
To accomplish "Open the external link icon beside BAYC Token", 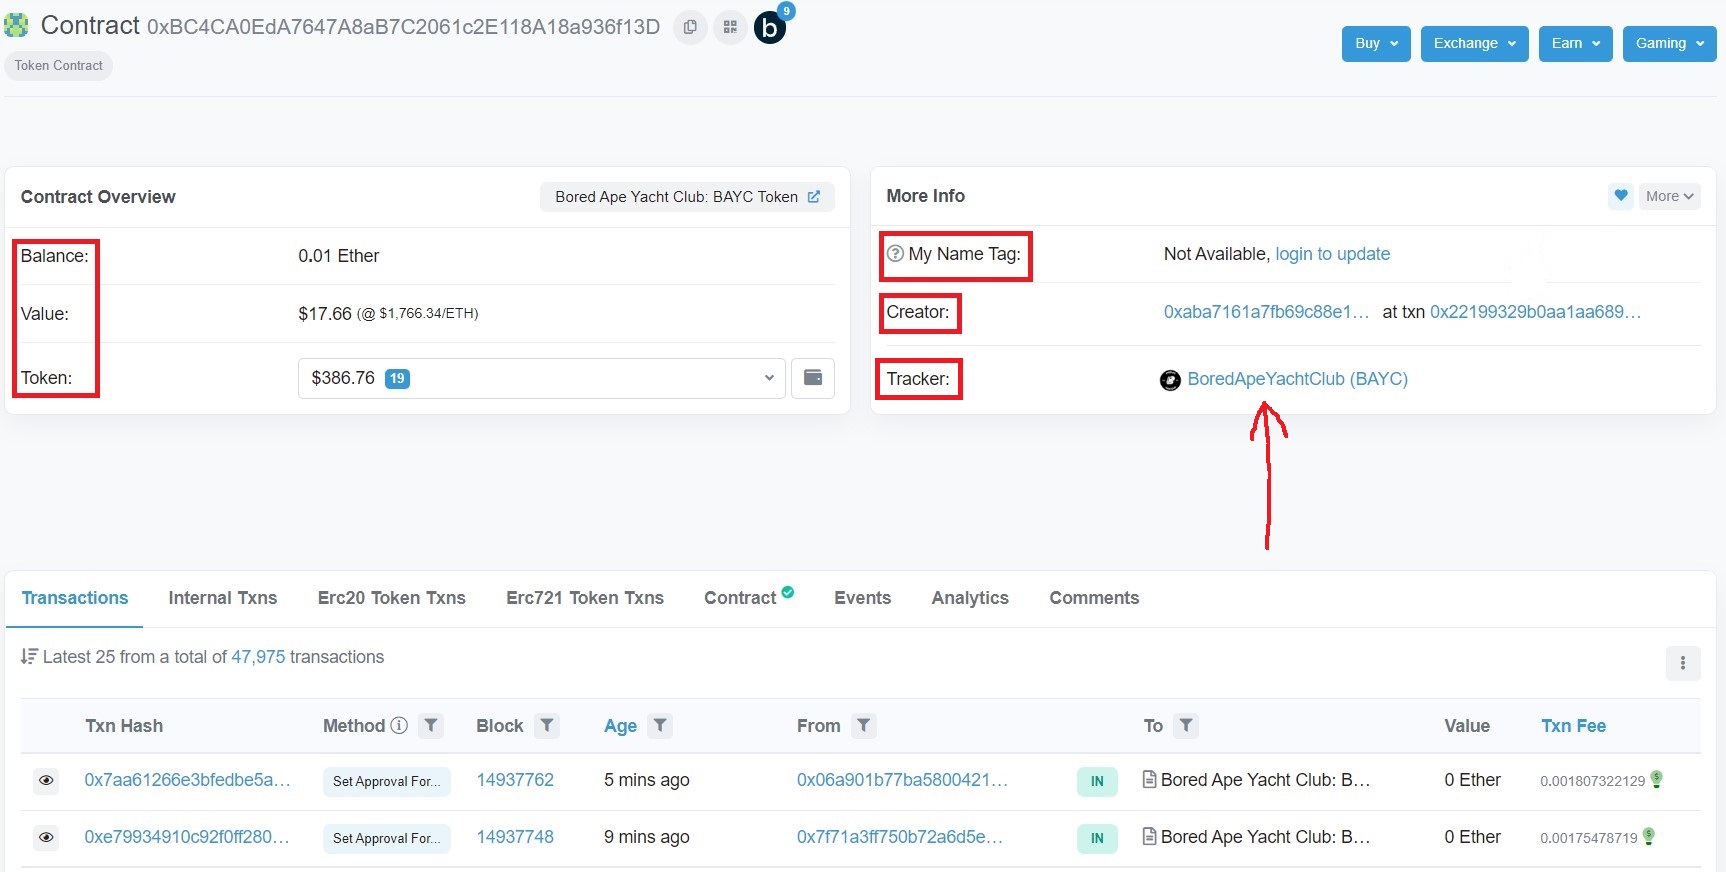I will tap(814, 197).
